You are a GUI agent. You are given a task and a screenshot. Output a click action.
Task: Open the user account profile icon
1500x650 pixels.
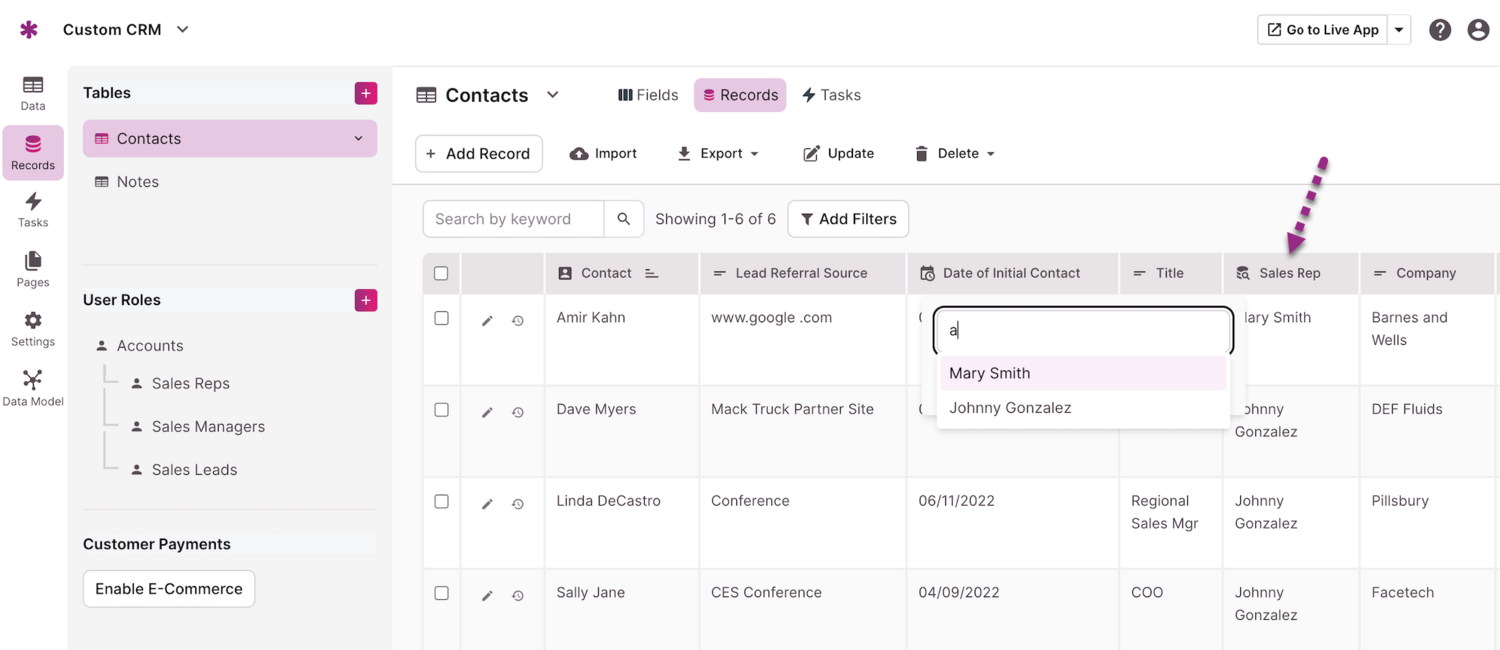1478,30
